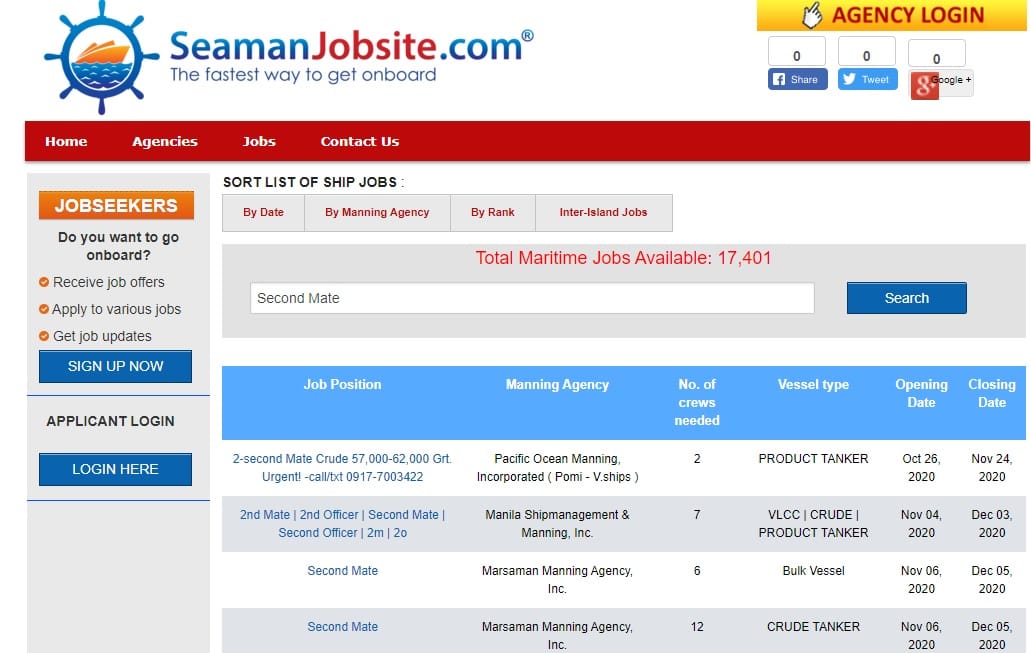
Task: Sort ship jobs By Manning Agency
Action: [x=377, y=212]
